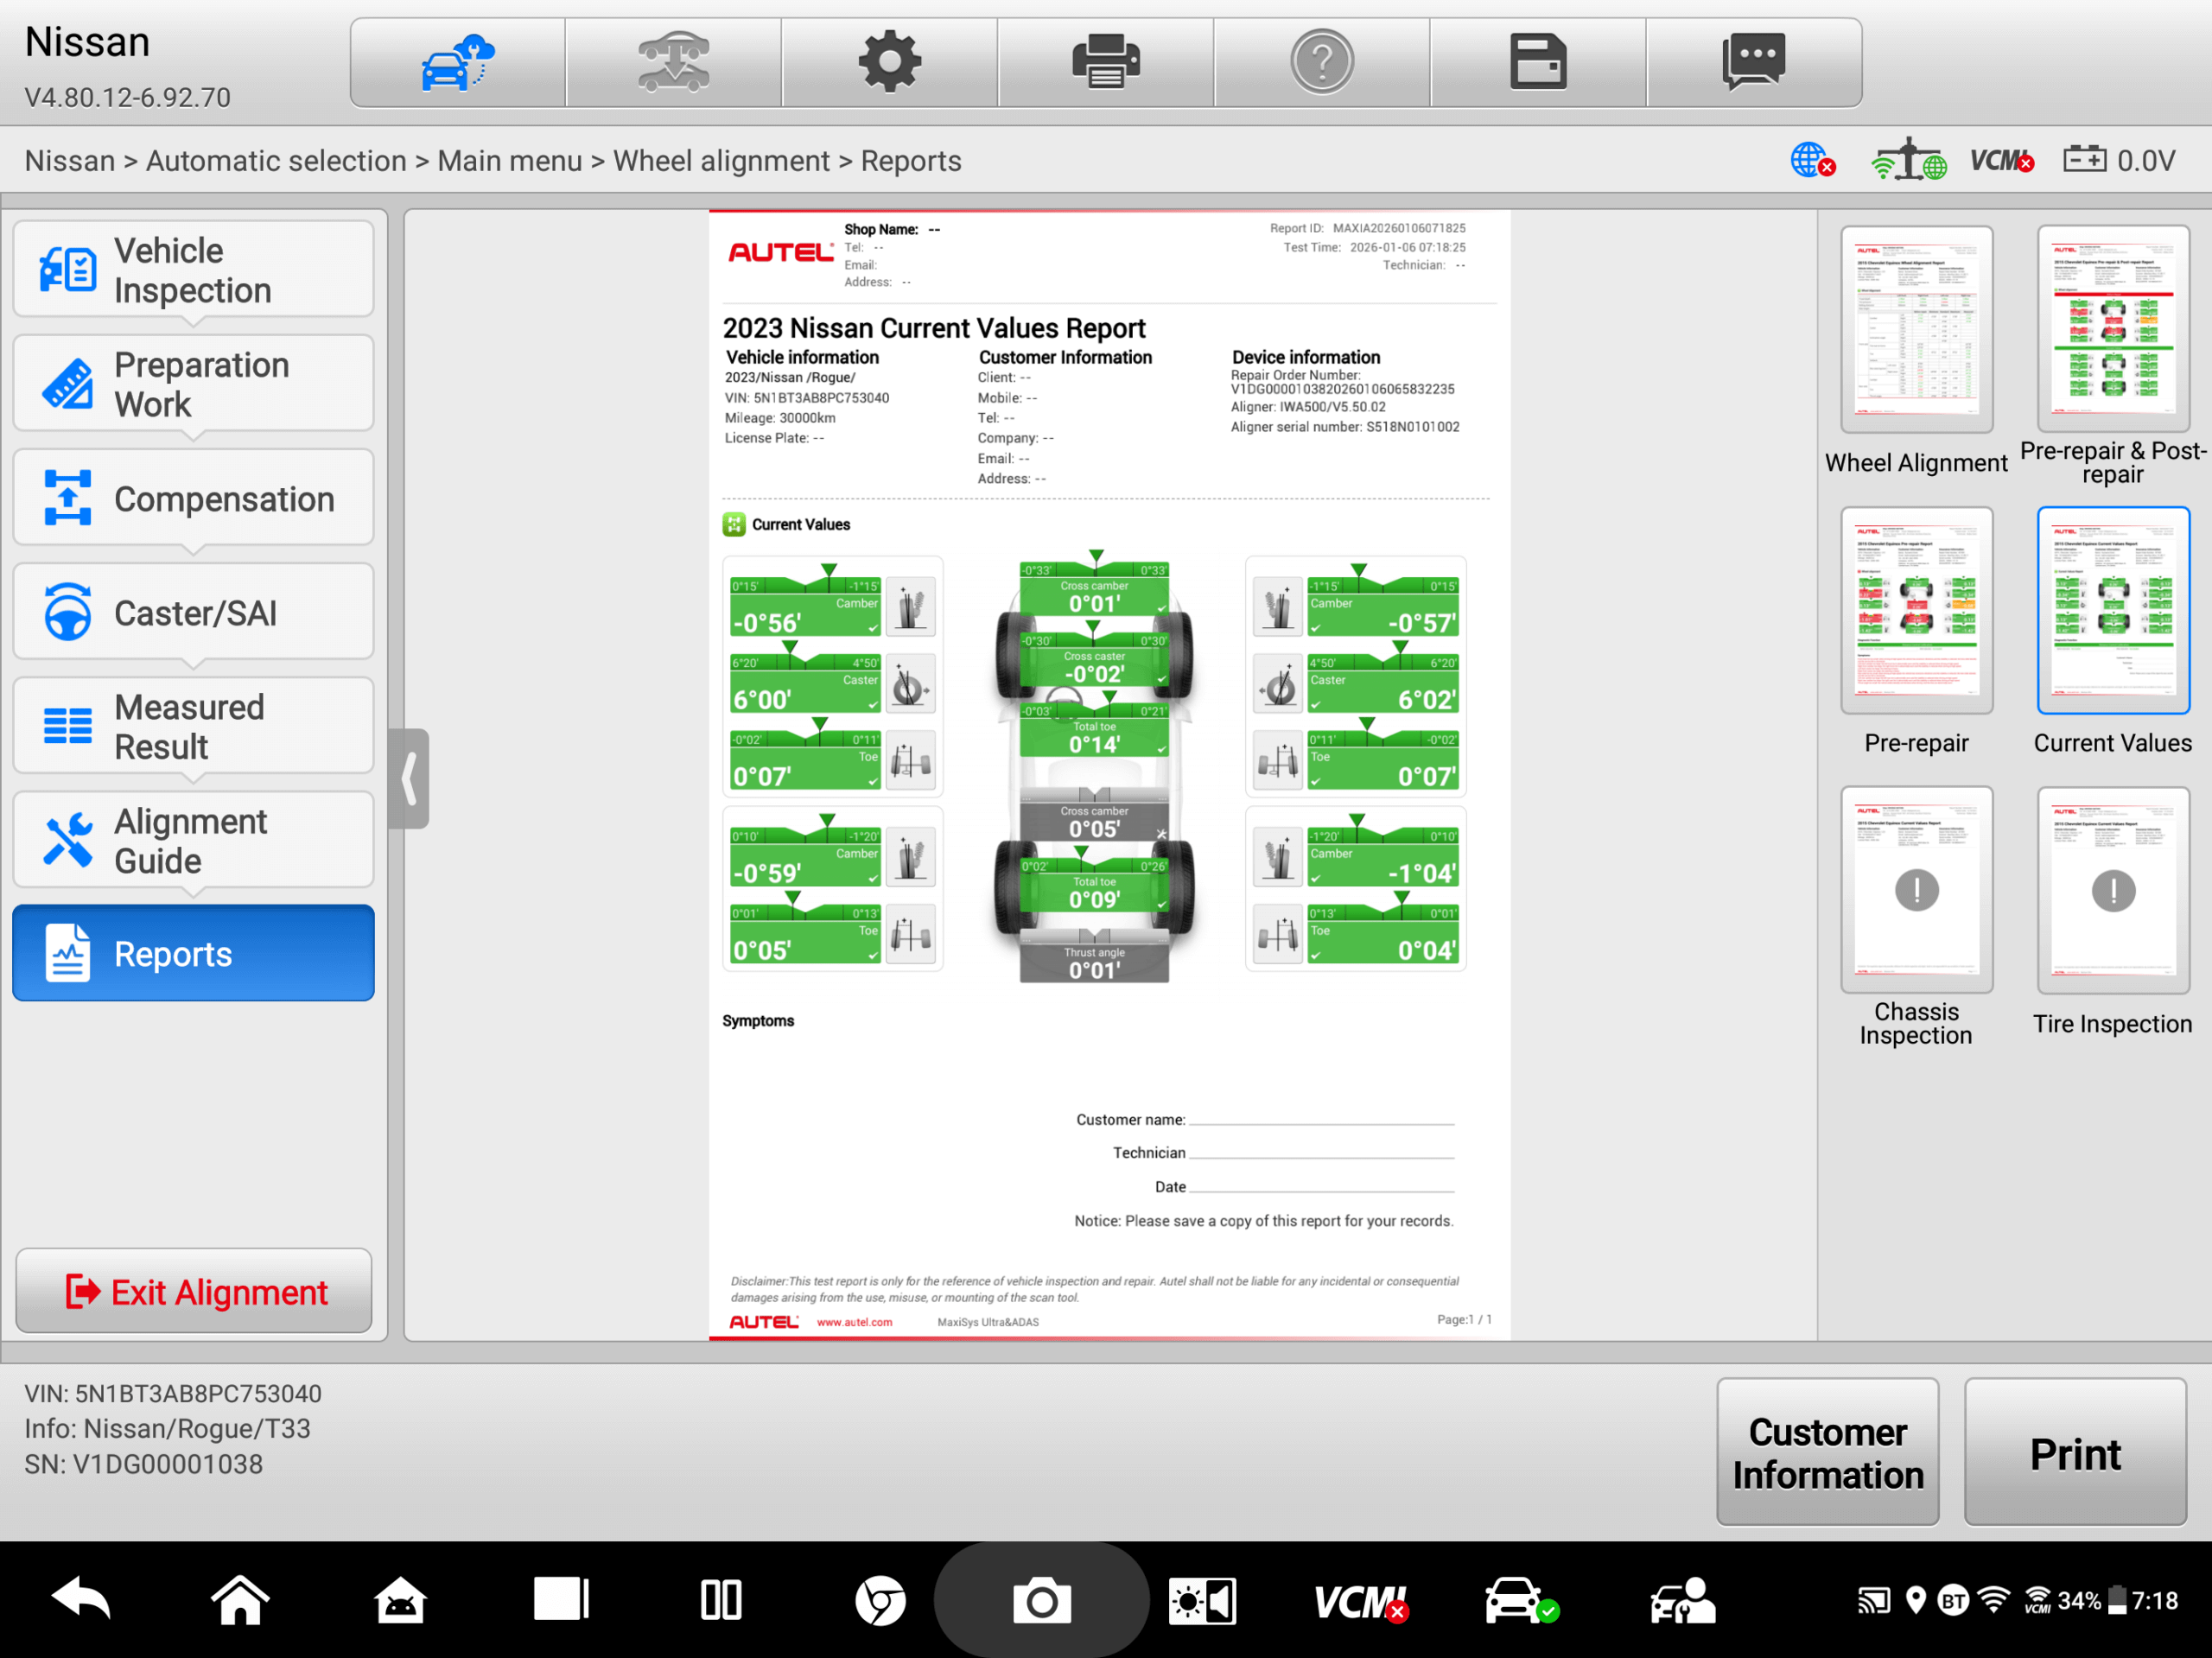The height and width of the screenshot is (1658, 2212).
Task: Open vehicle diagnostics car icon in navigation bar
Action: 1521,1601
